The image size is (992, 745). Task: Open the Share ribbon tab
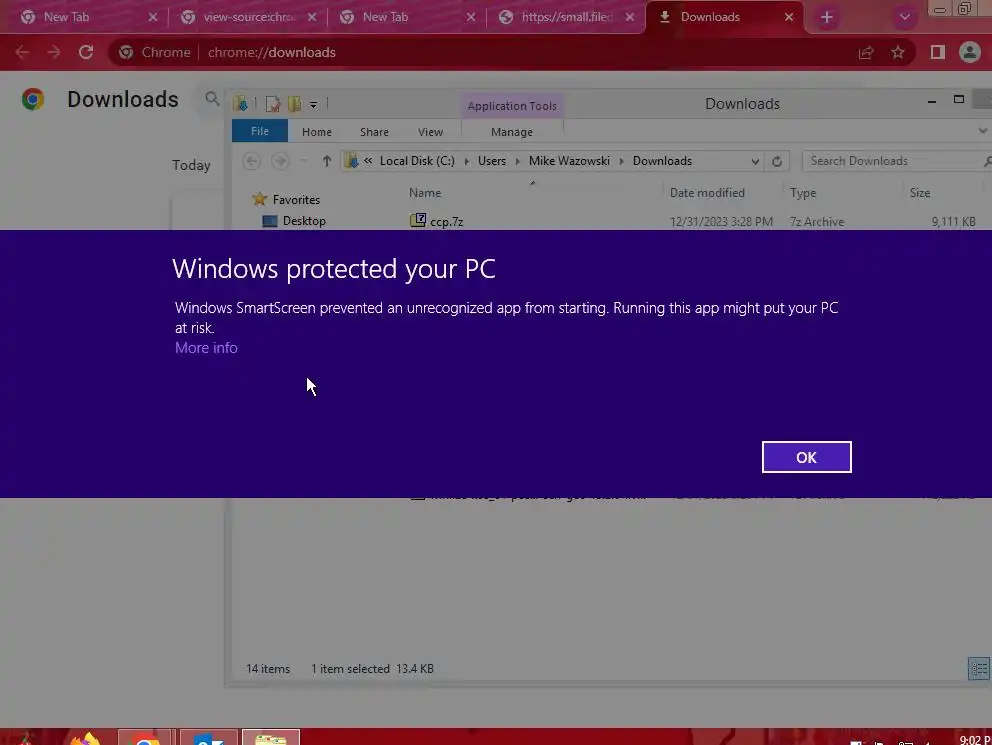click(374, 132)
